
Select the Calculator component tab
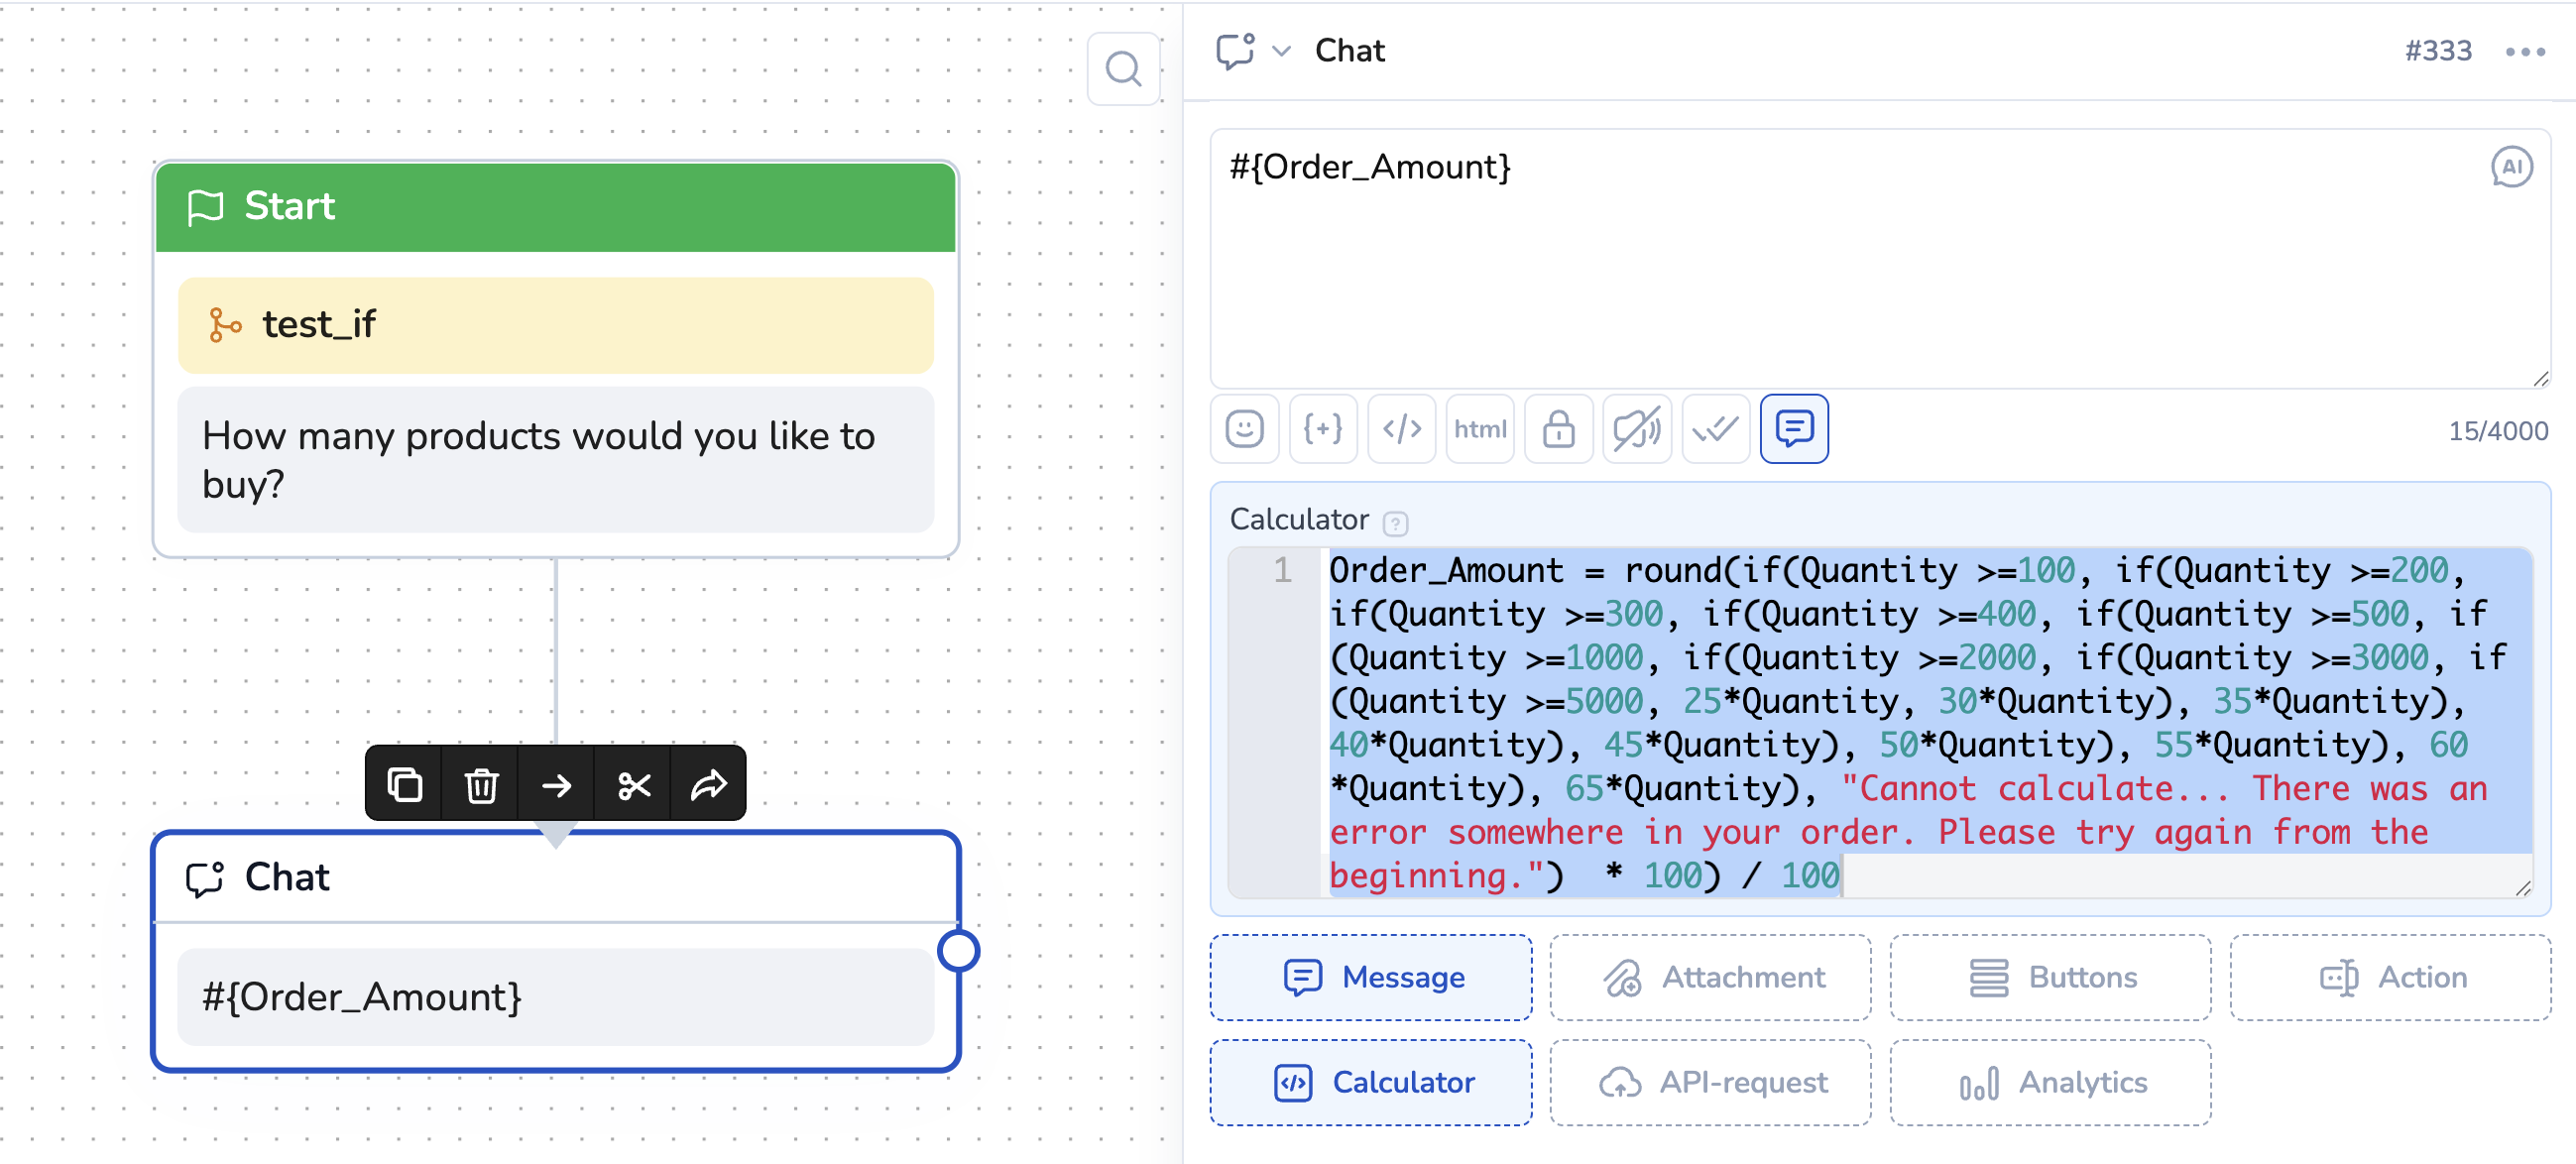(x=1370, y=1082)
